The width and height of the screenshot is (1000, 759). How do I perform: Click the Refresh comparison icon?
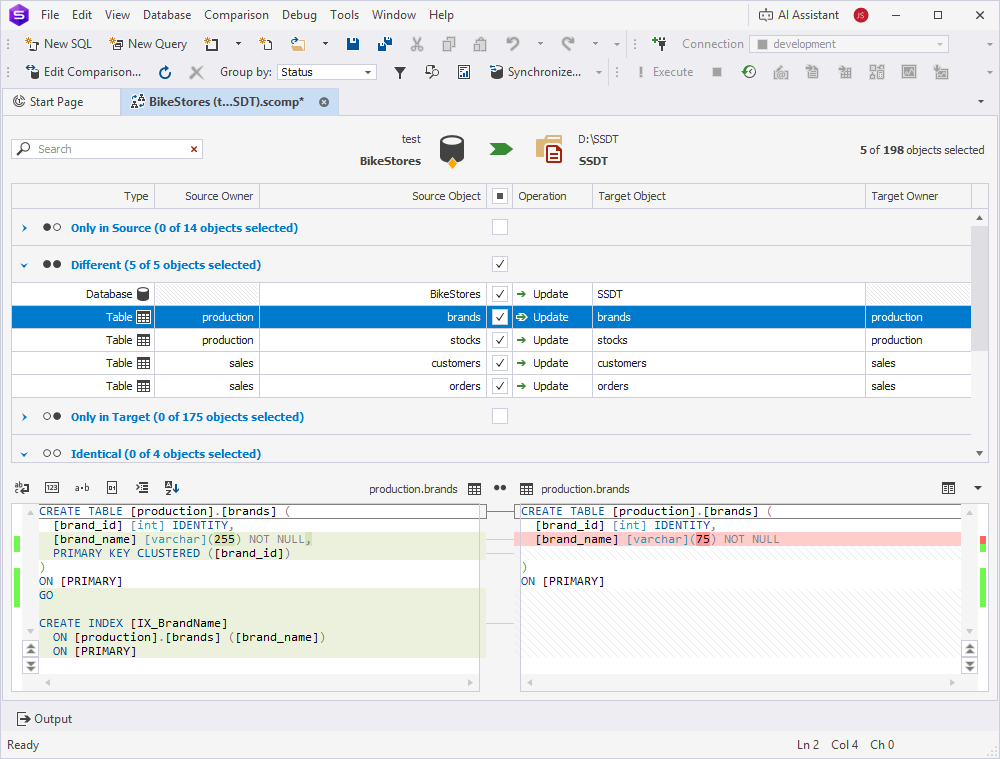point(165,72)
